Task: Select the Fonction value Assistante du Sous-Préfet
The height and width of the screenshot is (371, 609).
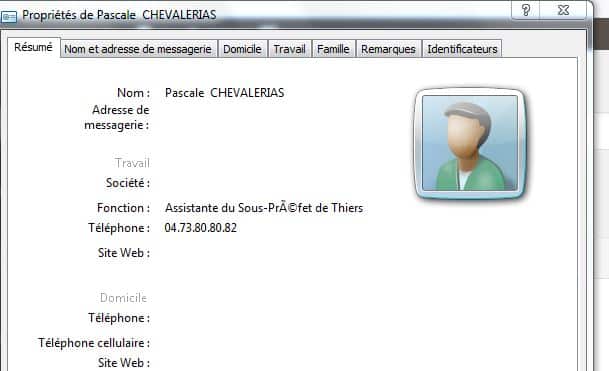Action: [264, 208]
